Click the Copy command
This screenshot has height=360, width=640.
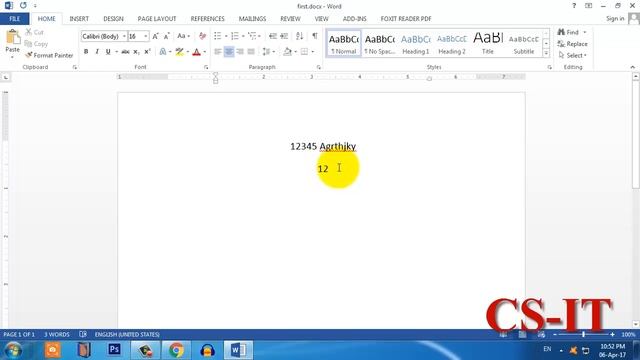36,44
